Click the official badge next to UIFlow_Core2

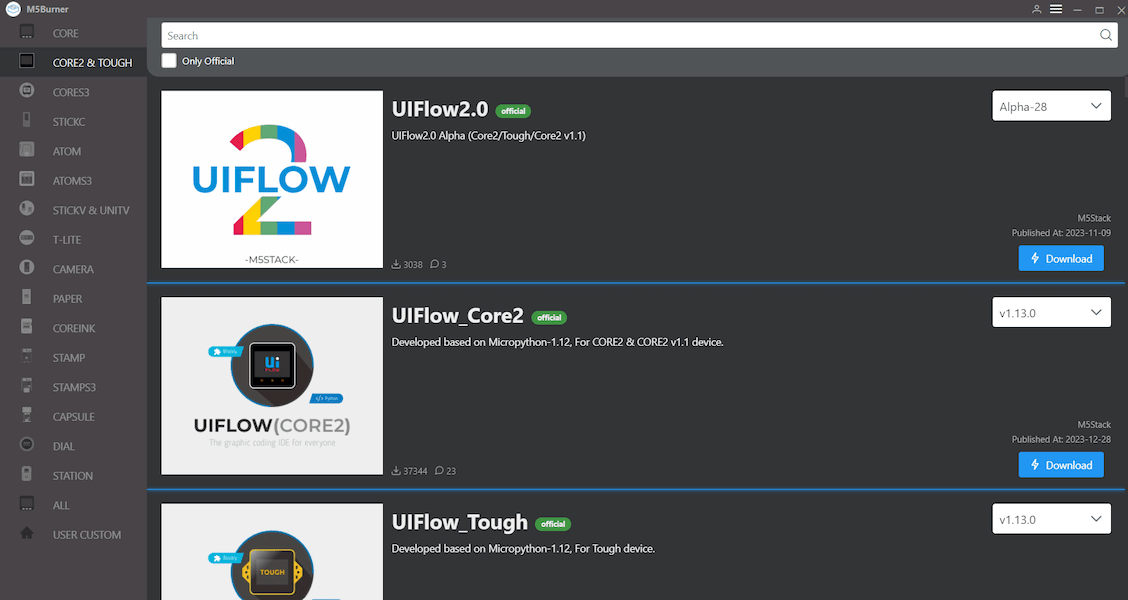coord(549,317)
